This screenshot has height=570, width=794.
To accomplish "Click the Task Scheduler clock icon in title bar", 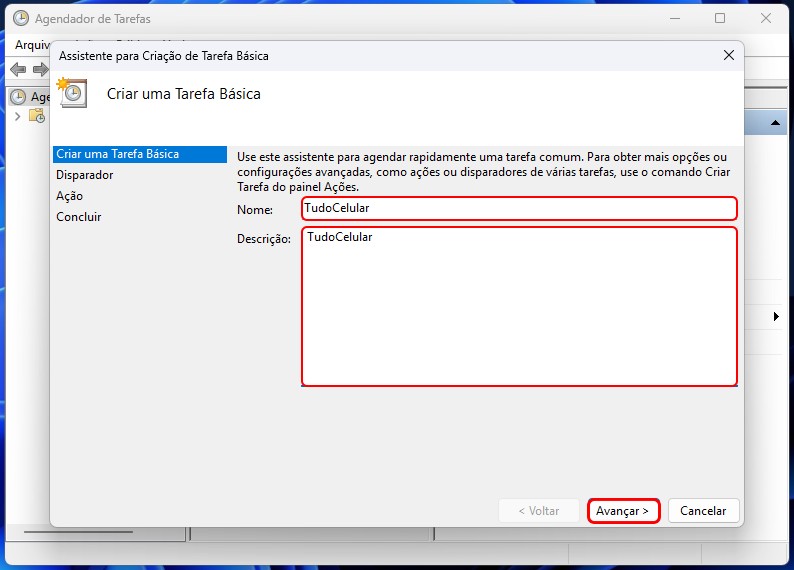I will point(20,18).
